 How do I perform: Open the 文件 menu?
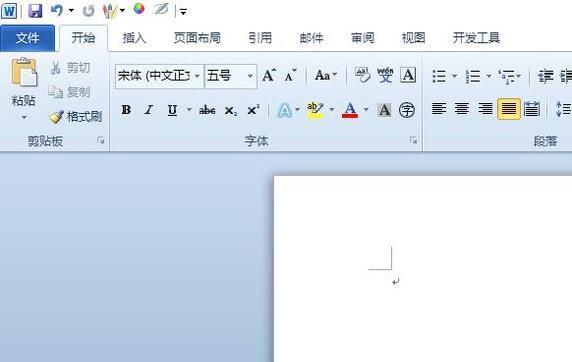point(27,38)
